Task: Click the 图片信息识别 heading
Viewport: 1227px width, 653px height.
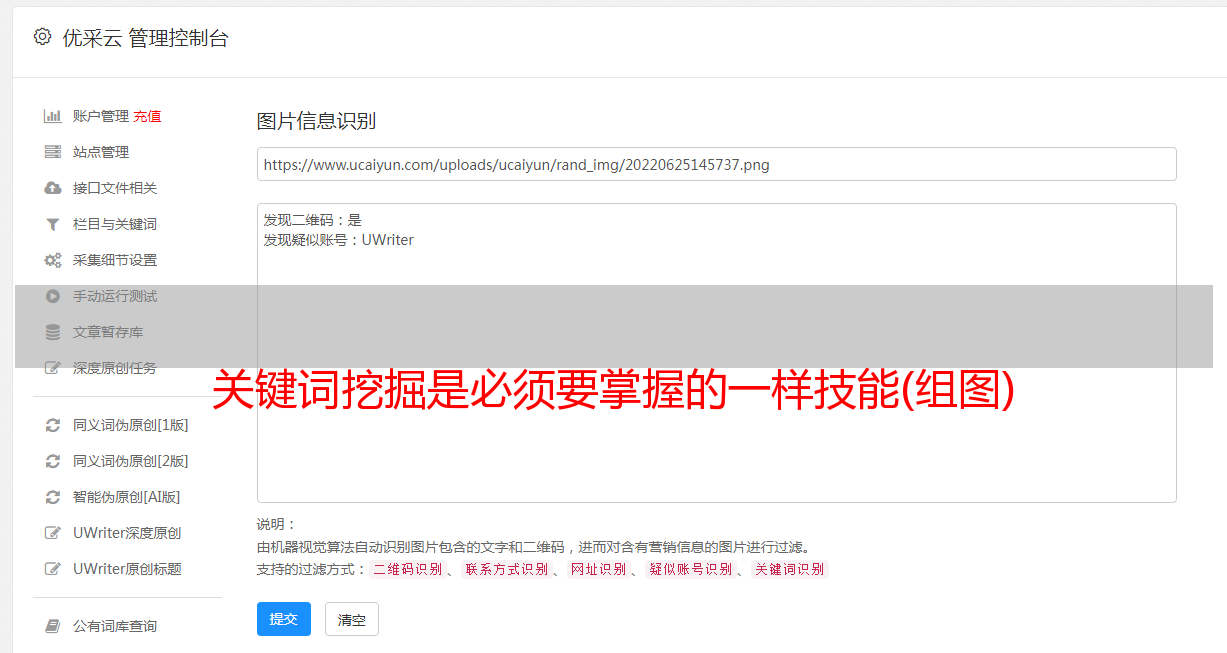Action: [x=316, y=121]
